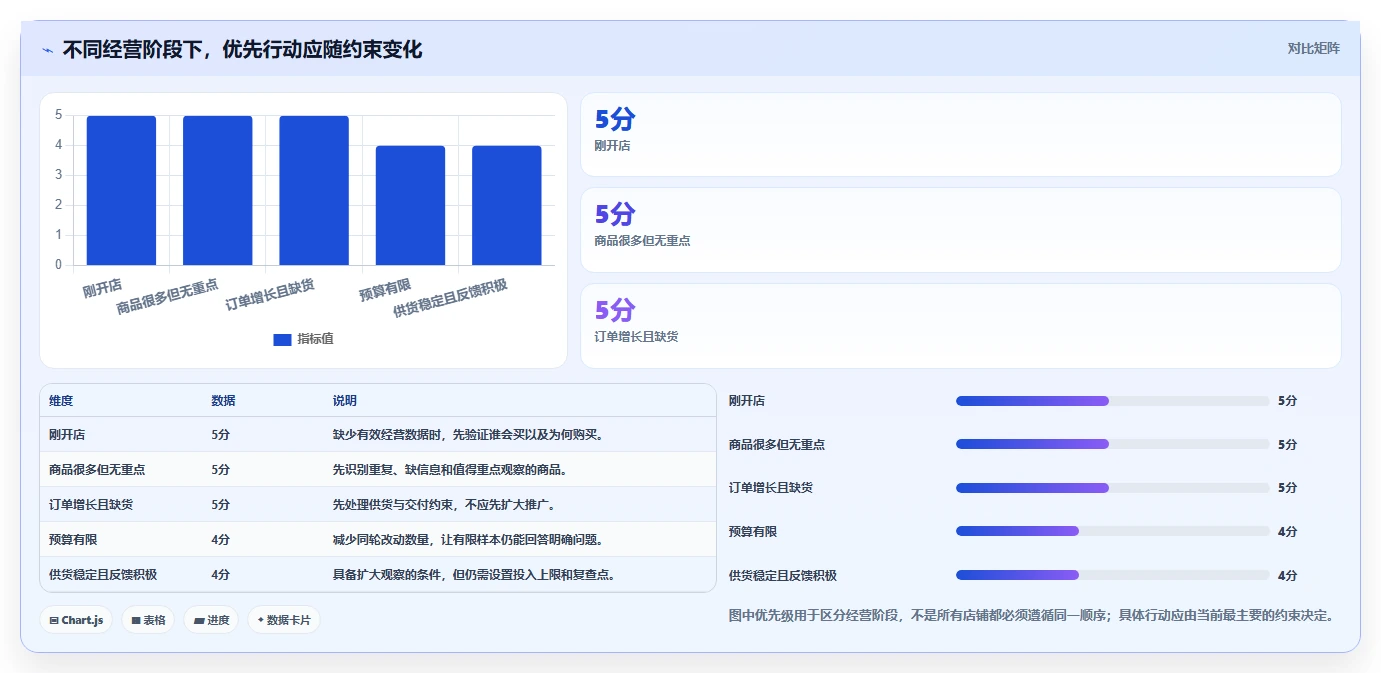Click the 预算有限 progress bar
This screenshot has width=1381, height=673.
click(1112, 531)
